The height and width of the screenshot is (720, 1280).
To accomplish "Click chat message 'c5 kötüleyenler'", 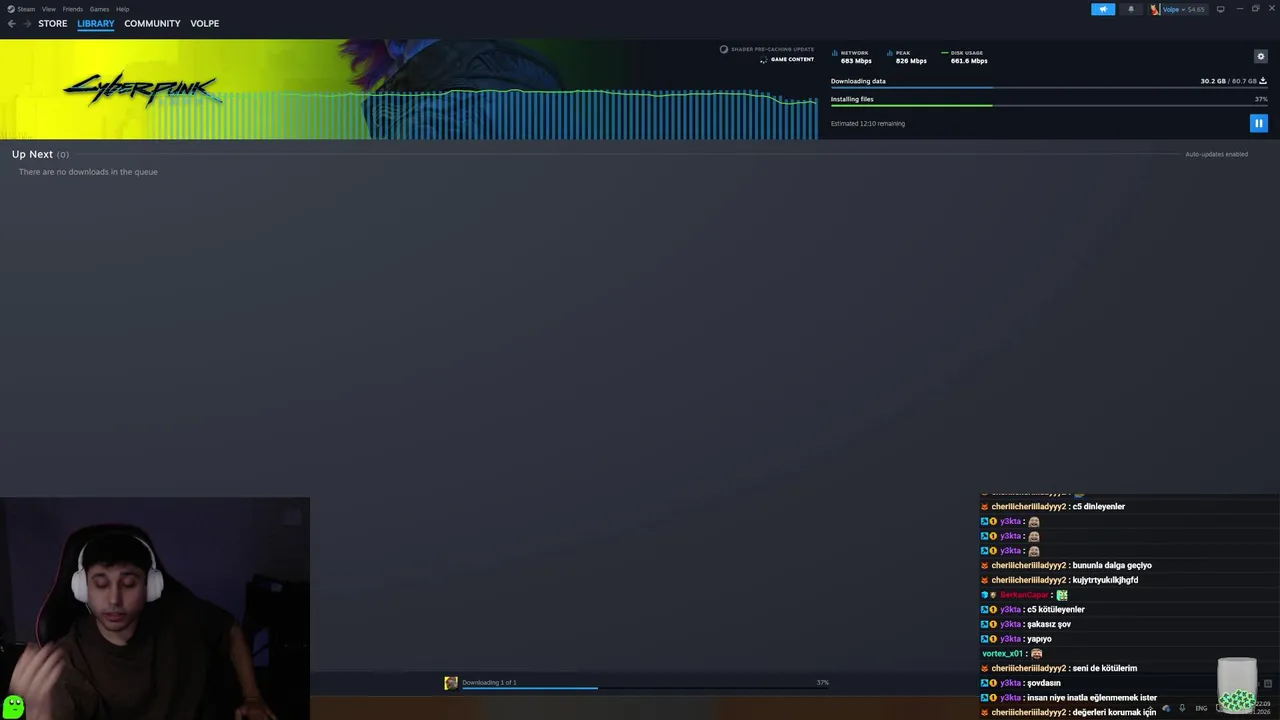I will click(1056, 609).
